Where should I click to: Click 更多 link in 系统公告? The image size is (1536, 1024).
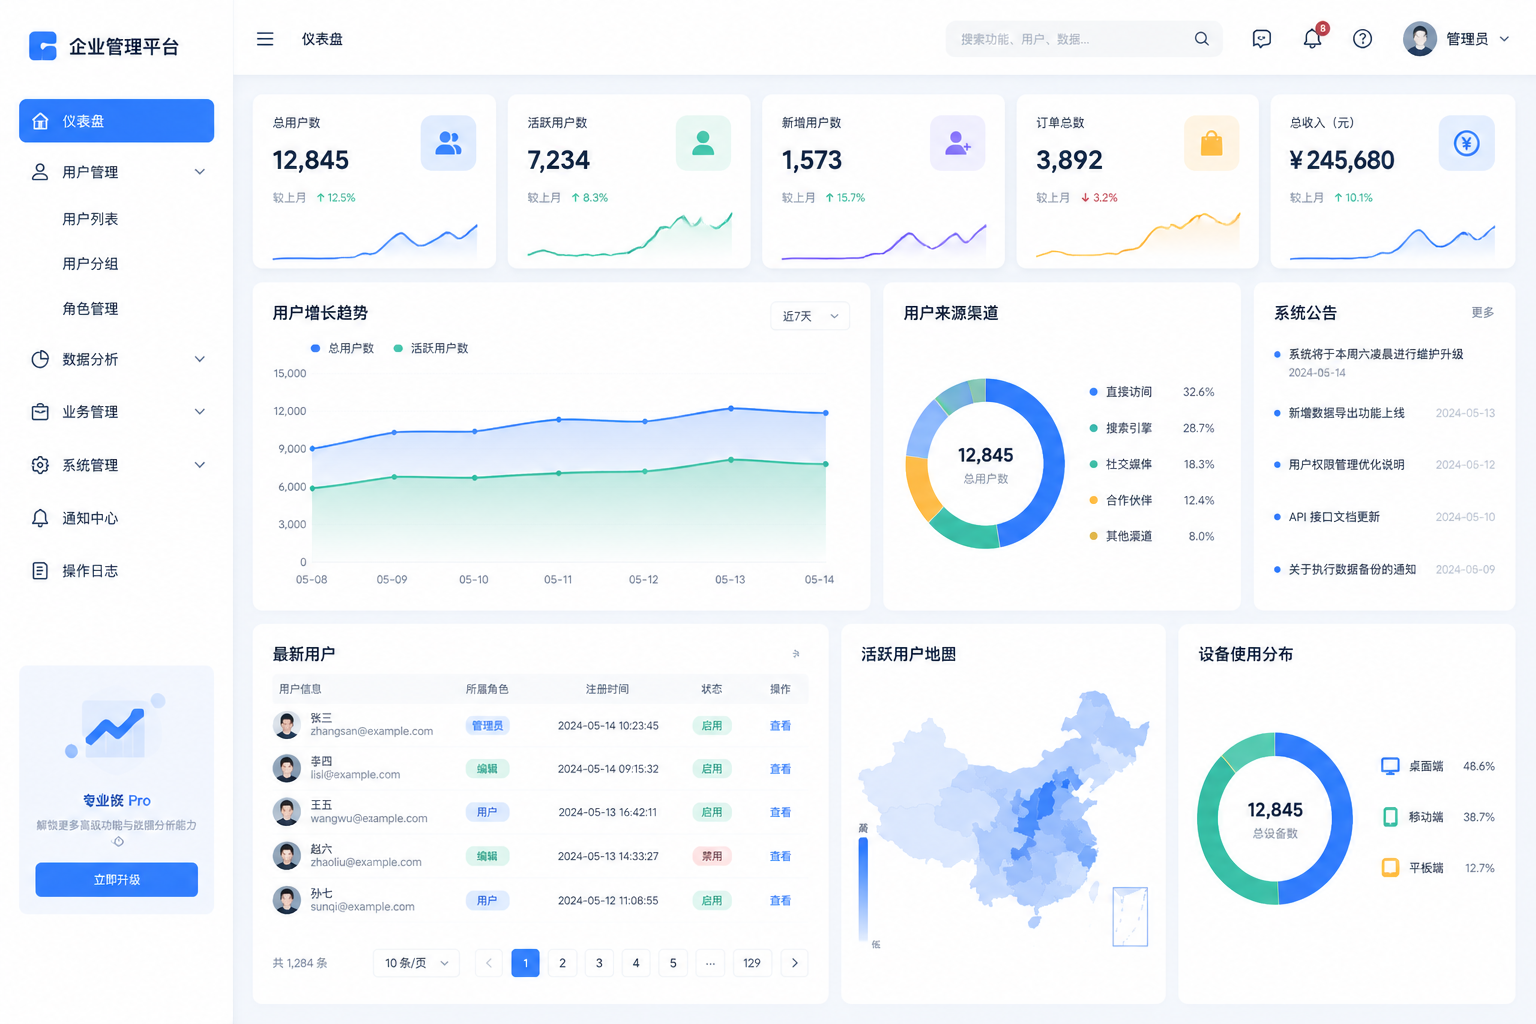coord(1482,313)
